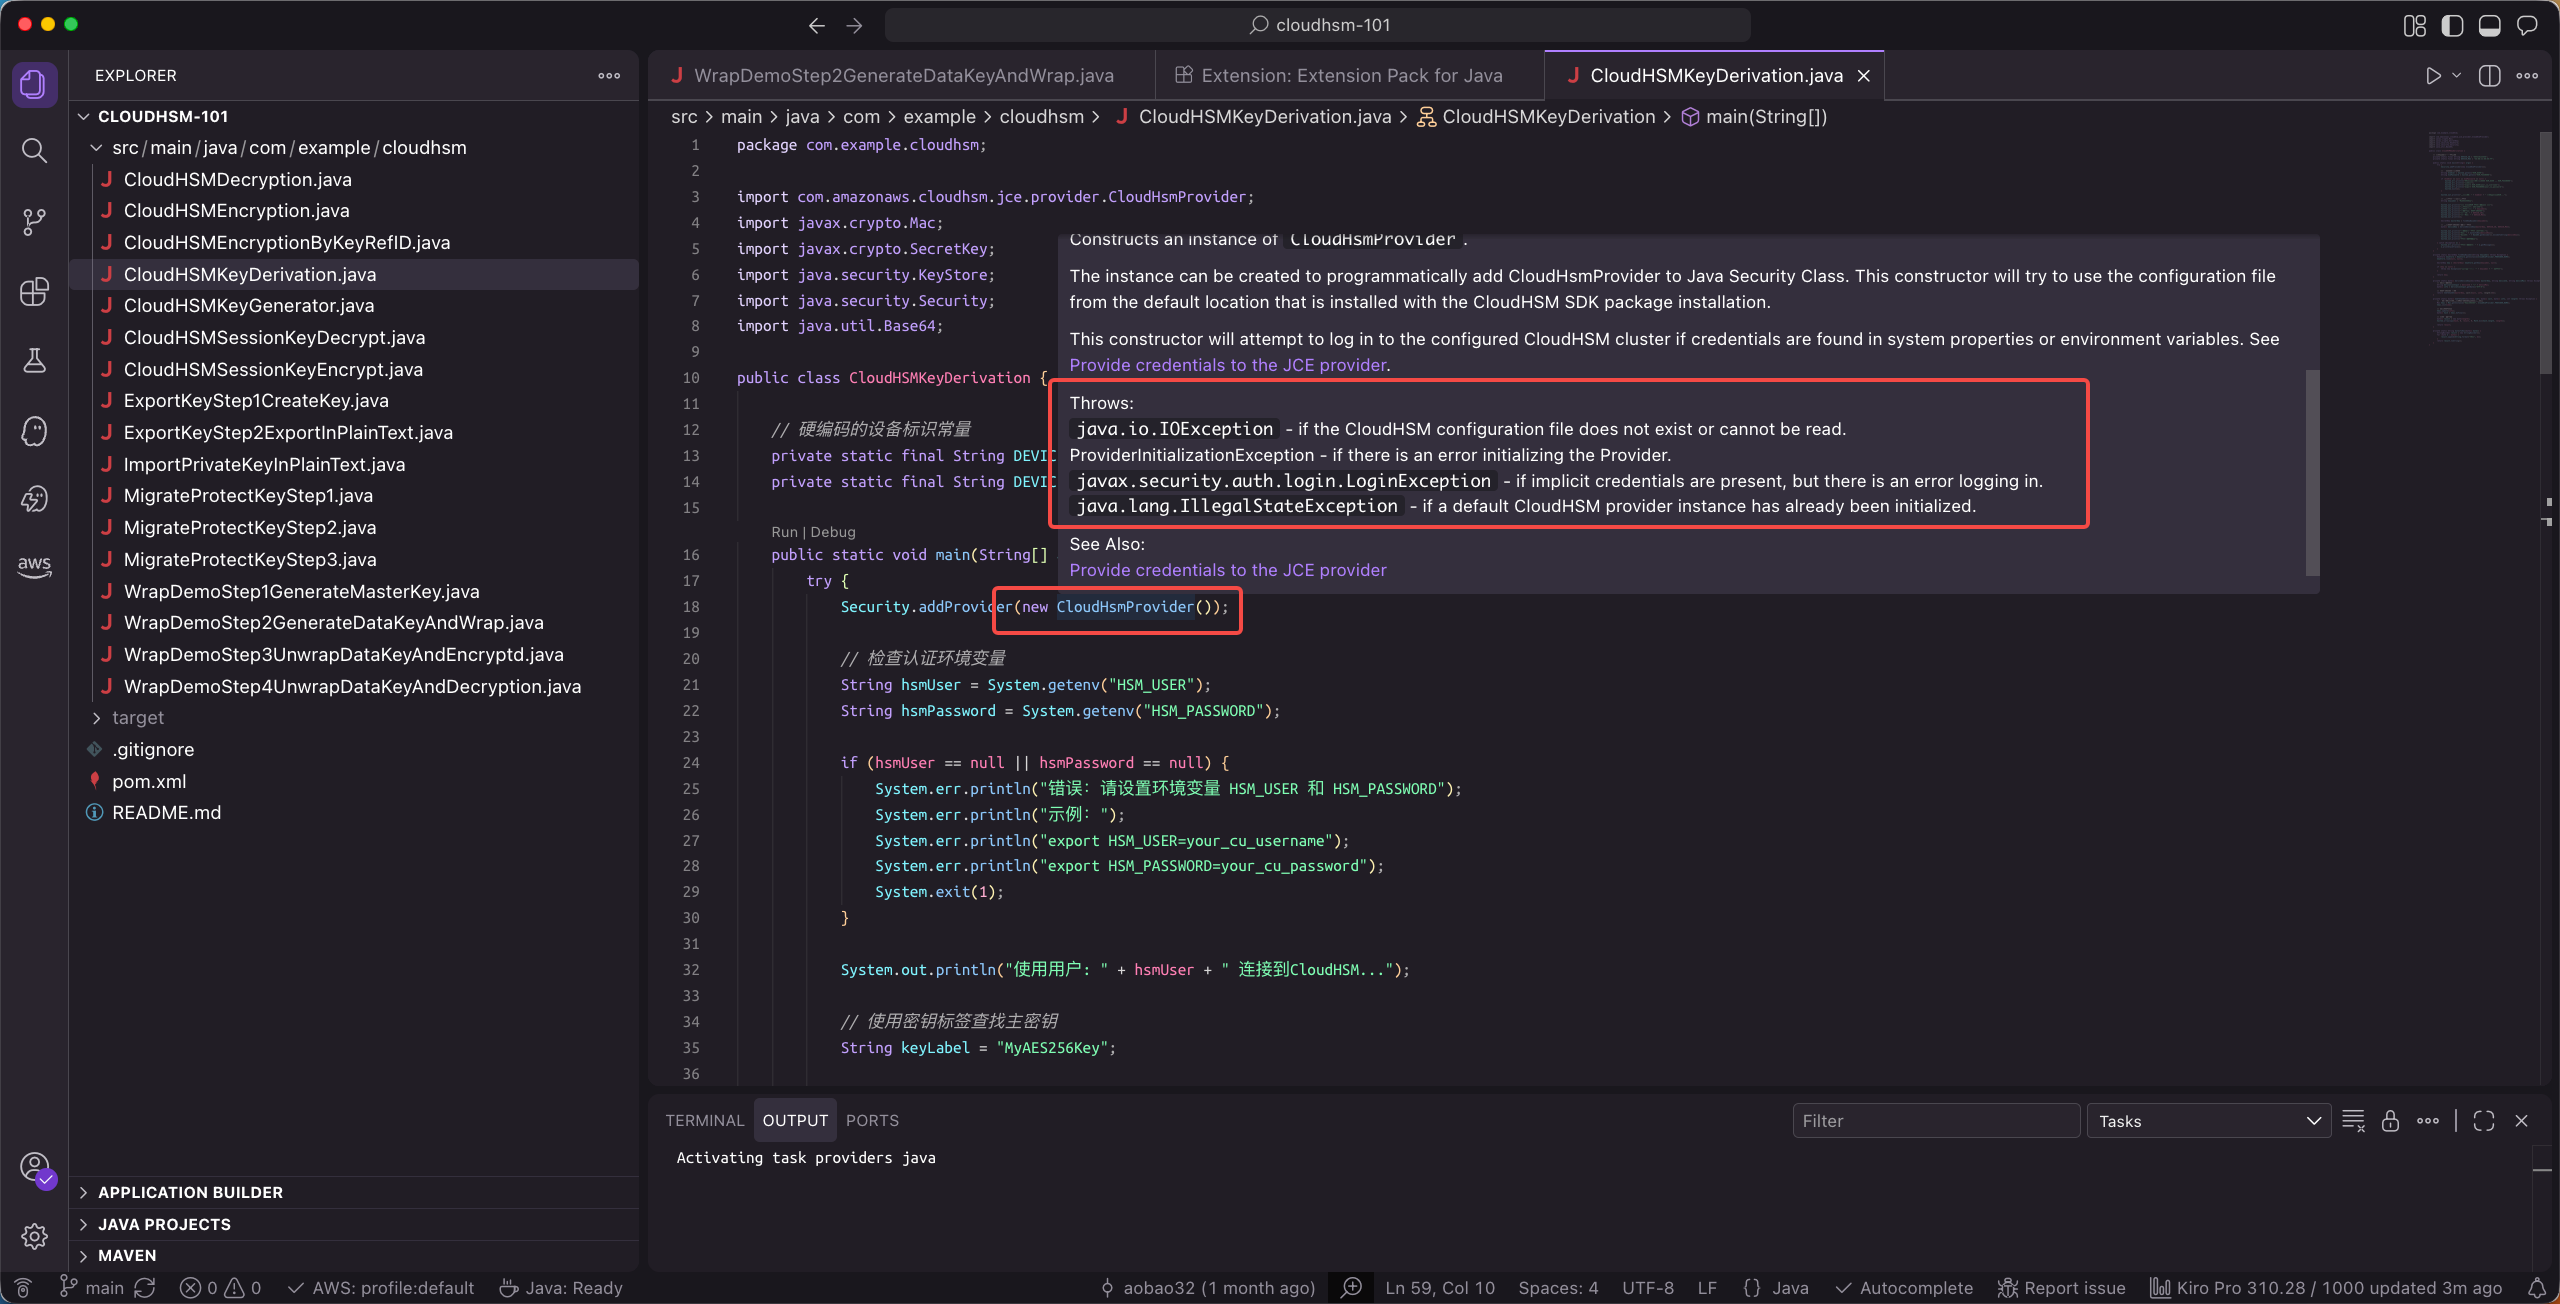
Task: Open the Tasks output channel dropdown
Action: (x=2208, y=1121)
